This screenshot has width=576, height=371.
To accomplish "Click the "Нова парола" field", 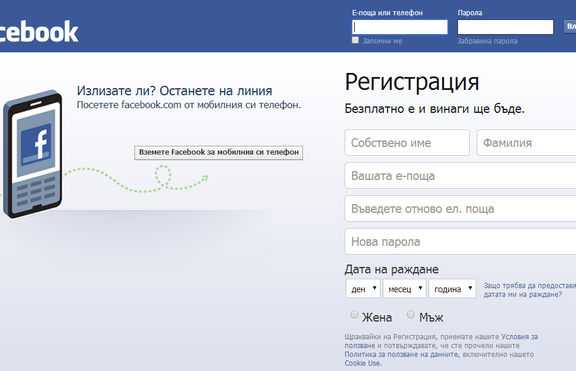I will click(x=460, y=242).
